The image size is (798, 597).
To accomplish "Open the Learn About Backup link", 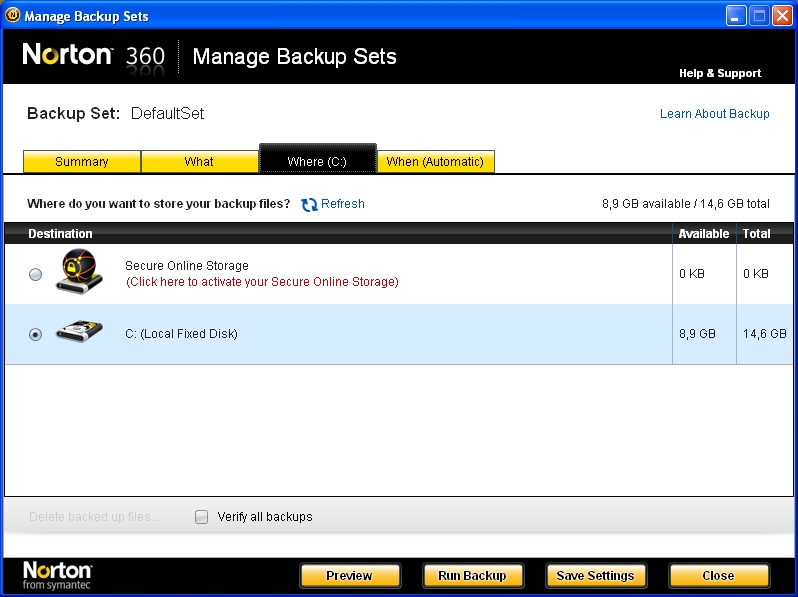I will coord(715,113).
